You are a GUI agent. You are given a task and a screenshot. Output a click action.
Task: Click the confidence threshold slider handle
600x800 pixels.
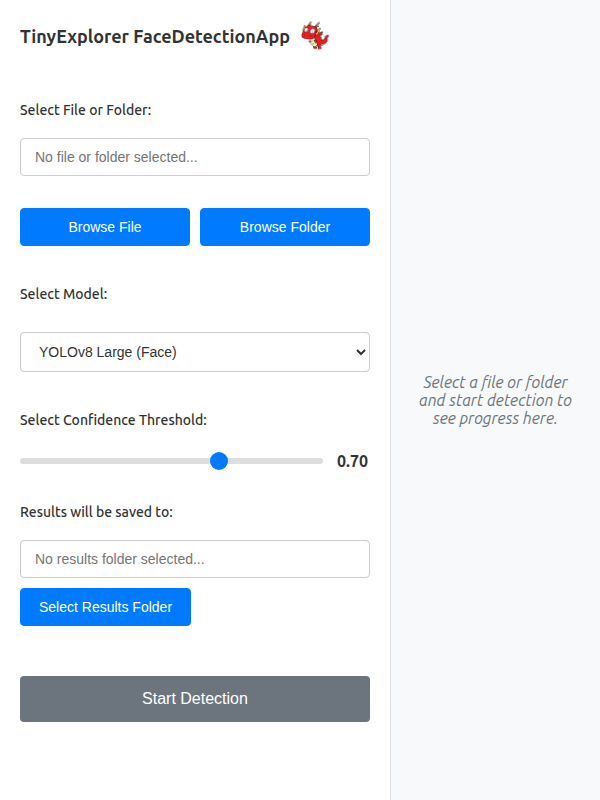[x=219, y=461]
